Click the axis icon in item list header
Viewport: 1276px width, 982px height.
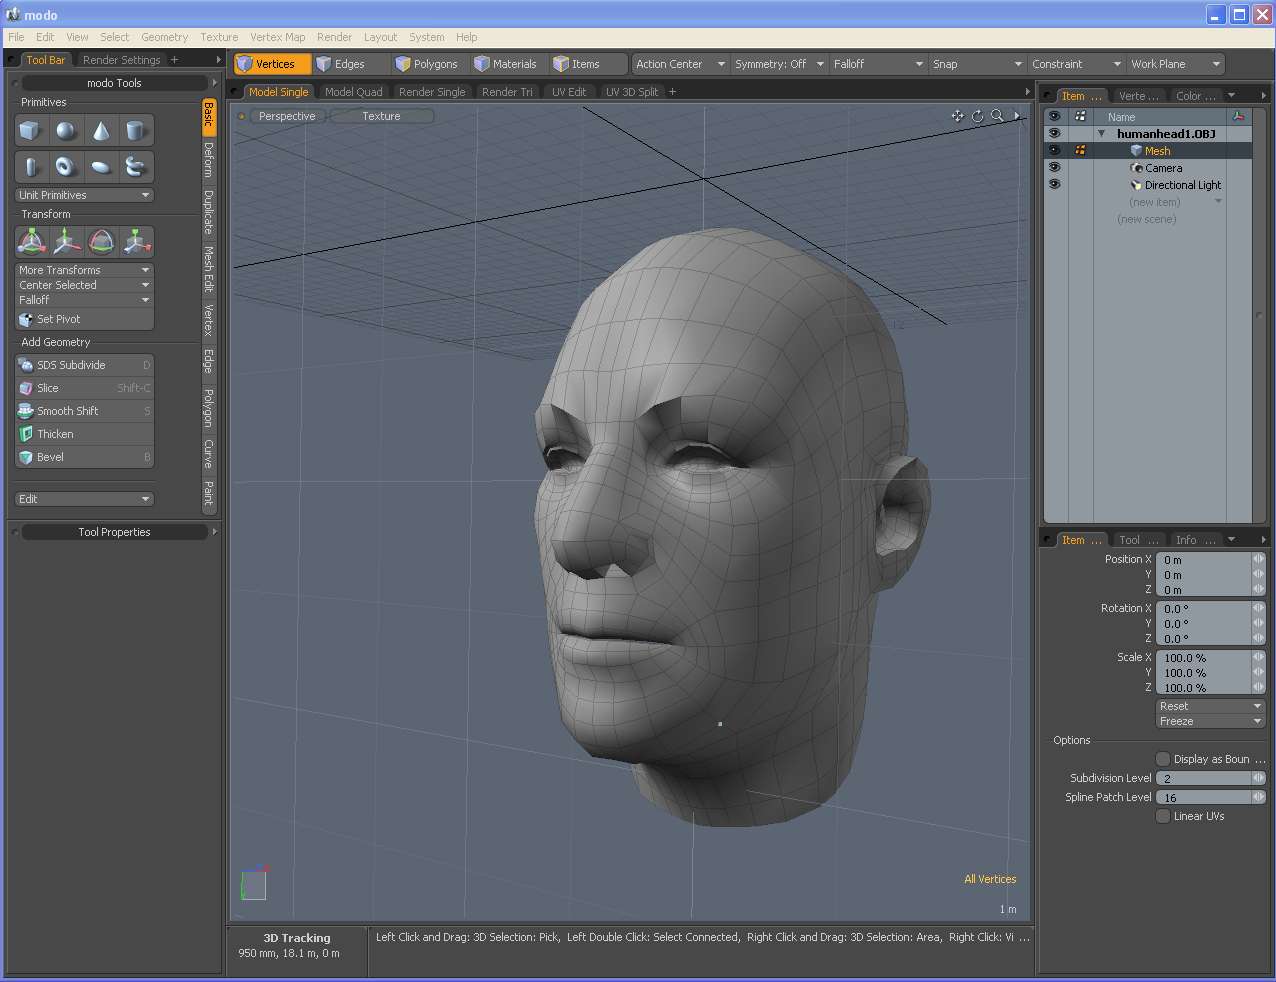point(1239,117)
